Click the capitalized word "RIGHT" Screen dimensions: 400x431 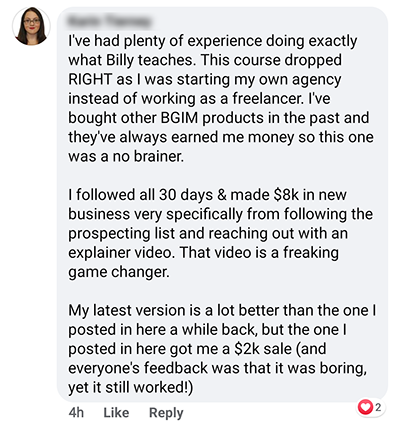click(90, 79)
